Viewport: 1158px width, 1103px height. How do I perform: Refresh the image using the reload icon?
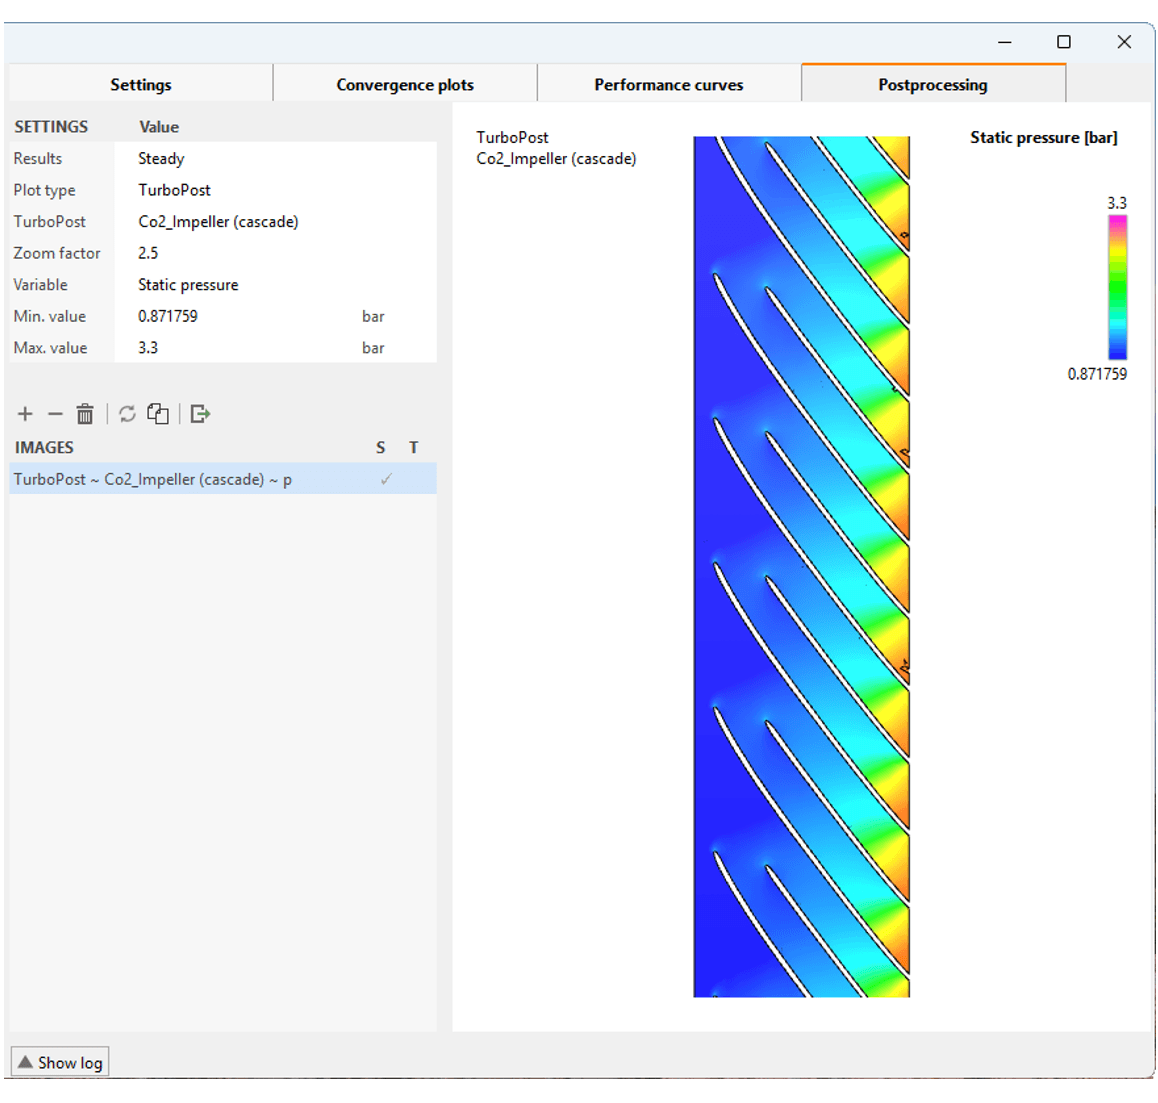(x=127, y=414)
